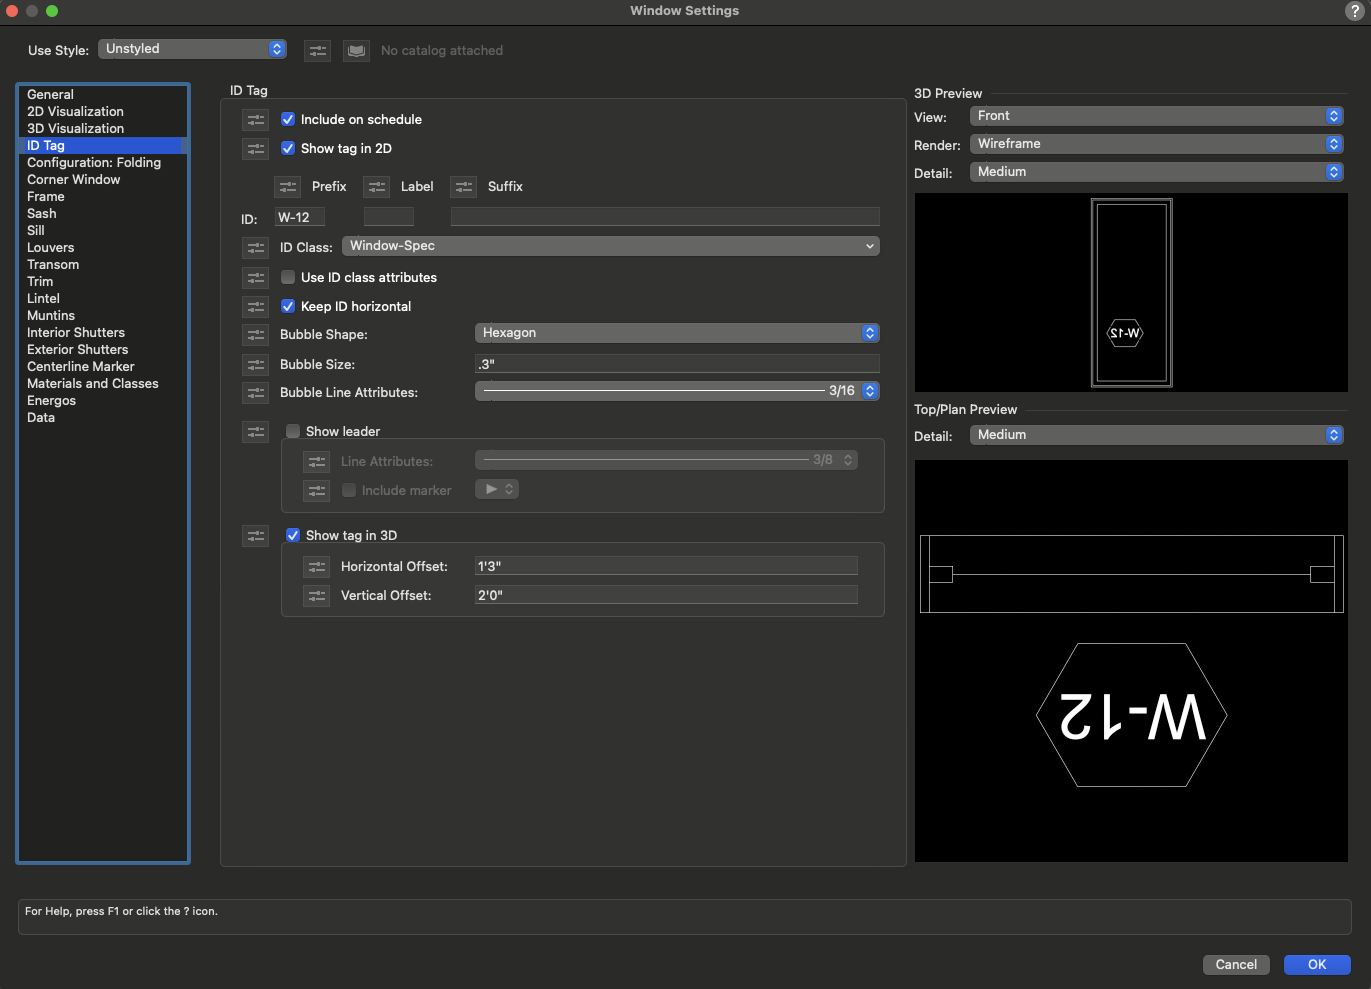This screenshot has width=1371, height=989.
Task: Click the help question mark icon
Action: [1355, 11]
